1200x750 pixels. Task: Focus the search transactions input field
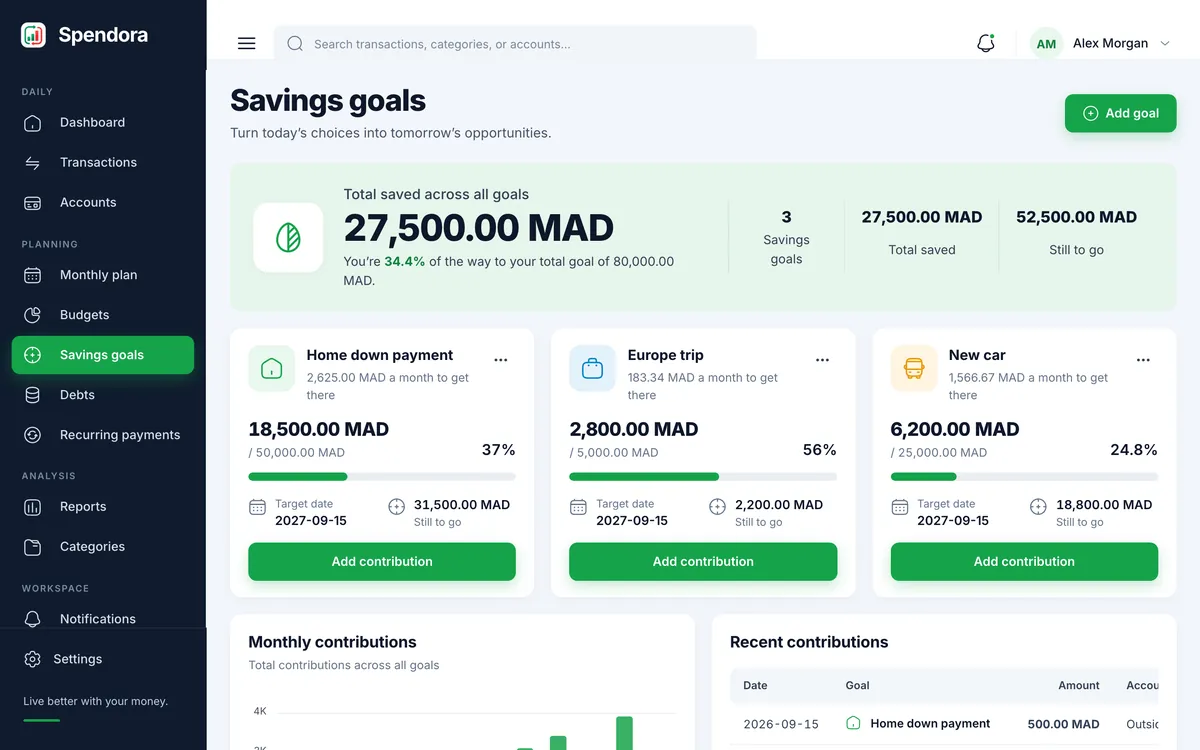(x=515, y=44)
